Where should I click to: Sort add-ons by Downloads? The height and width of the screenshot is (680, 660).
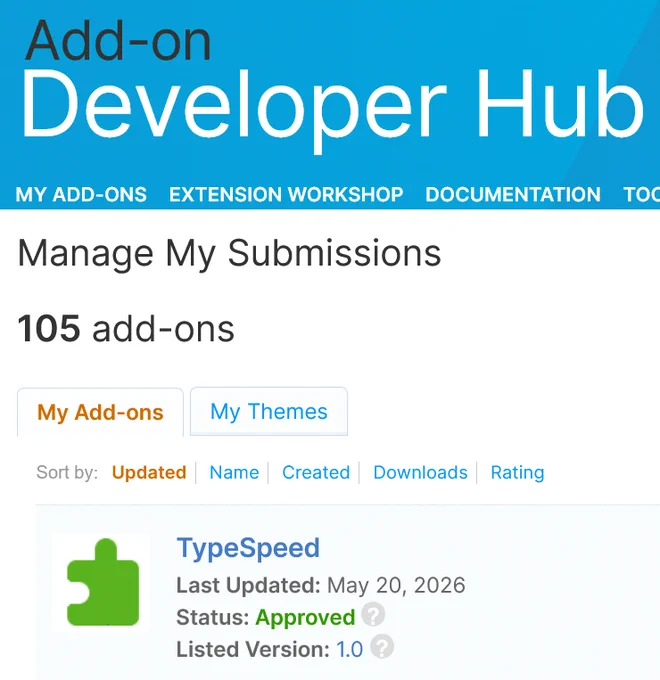(x=420, y=472)
